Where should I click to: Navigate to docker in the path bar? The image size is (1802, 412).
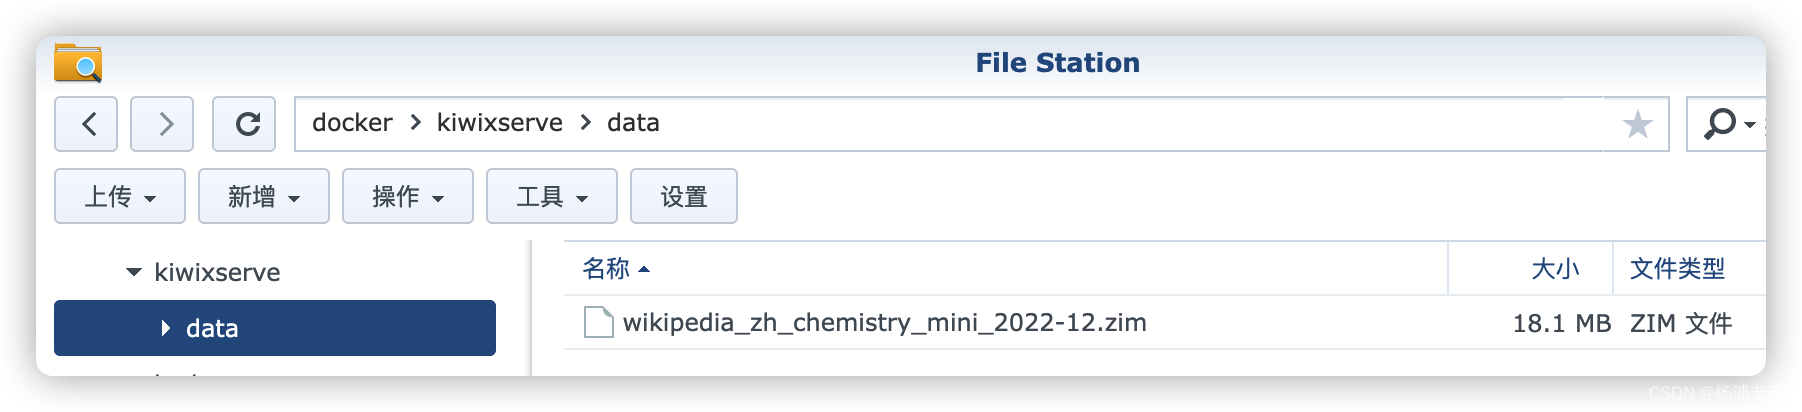352,123
